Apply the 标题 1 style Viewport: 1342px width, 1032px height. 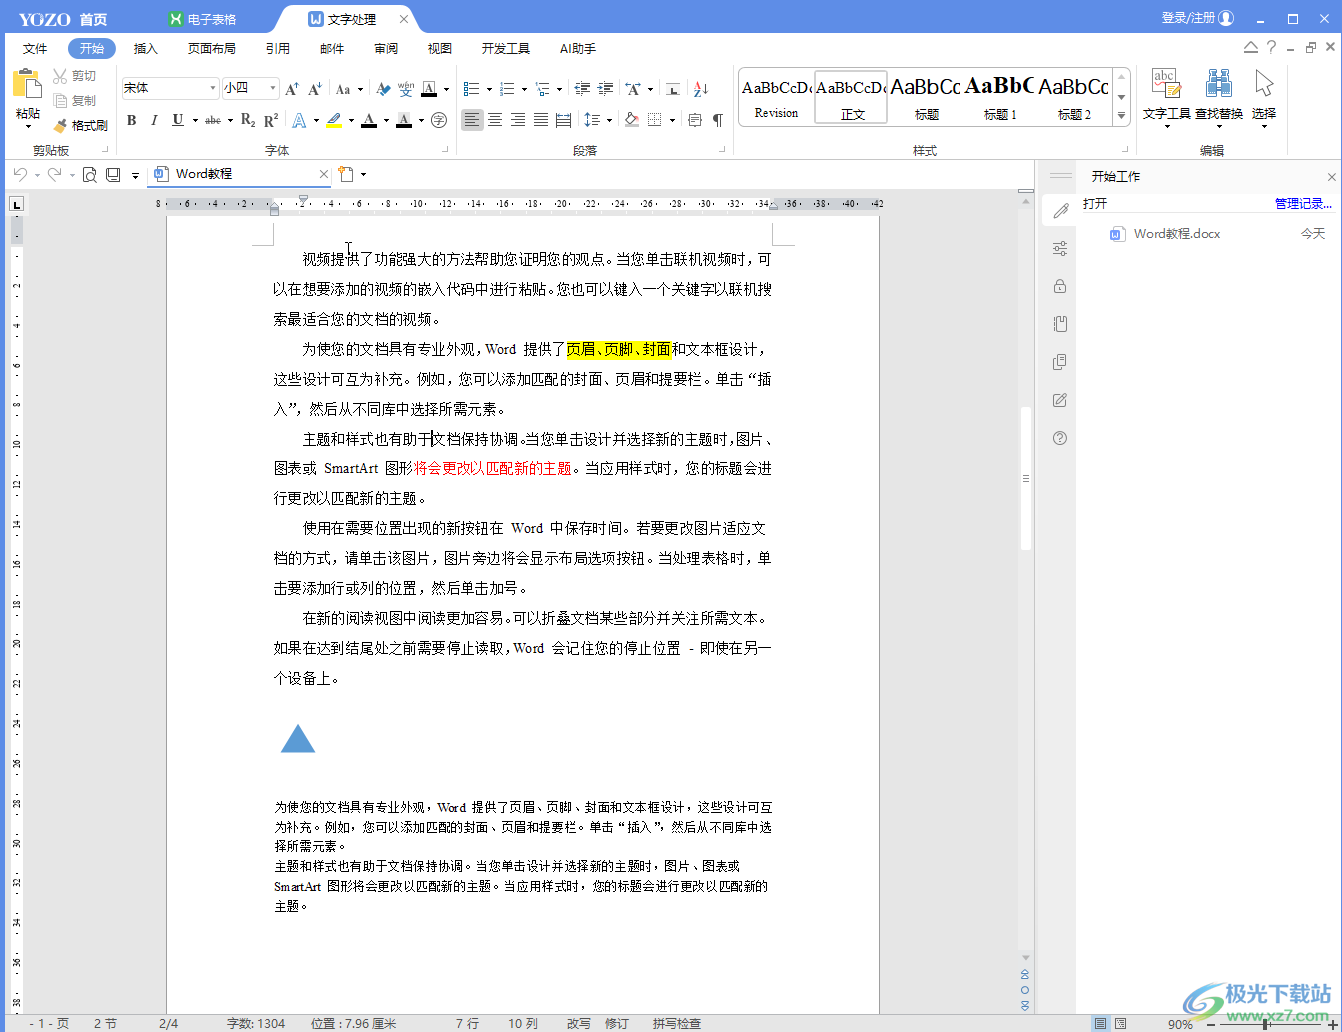[x=1000, y=97]
